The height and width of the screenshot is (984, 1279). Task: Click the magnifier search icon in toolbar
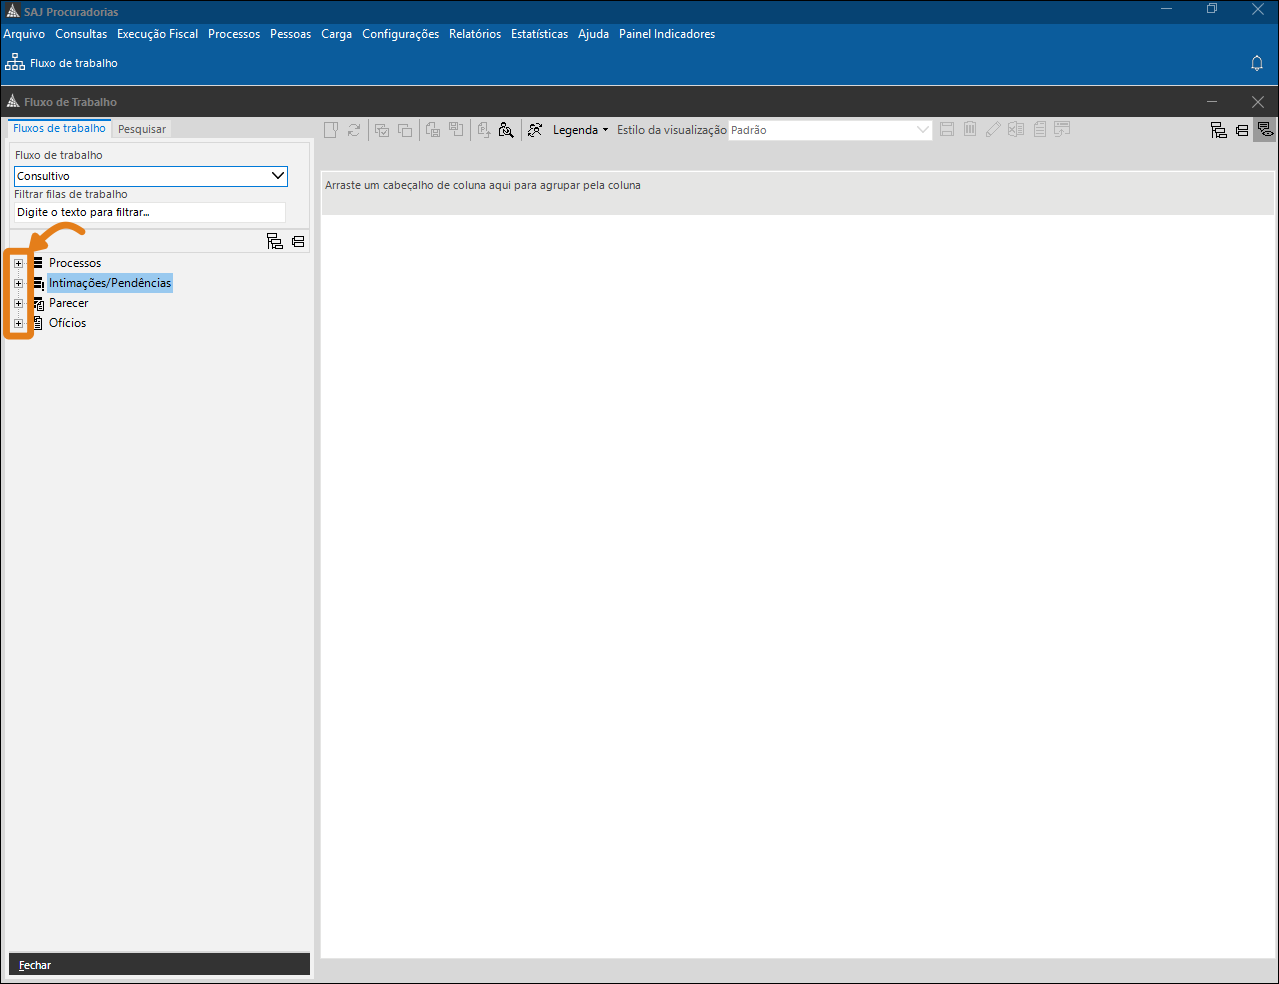(506, 130)
